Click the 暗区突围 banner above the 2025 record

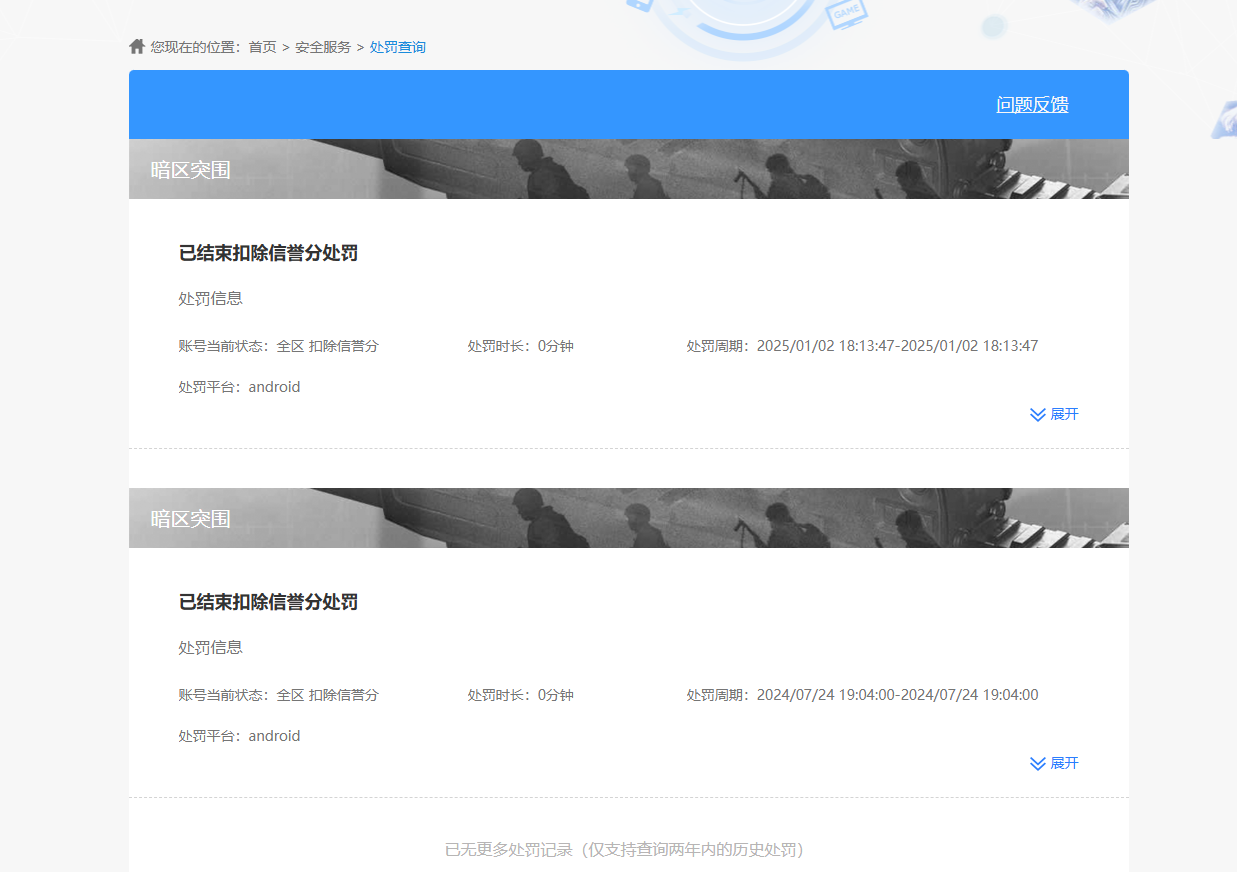coord(190,170)
